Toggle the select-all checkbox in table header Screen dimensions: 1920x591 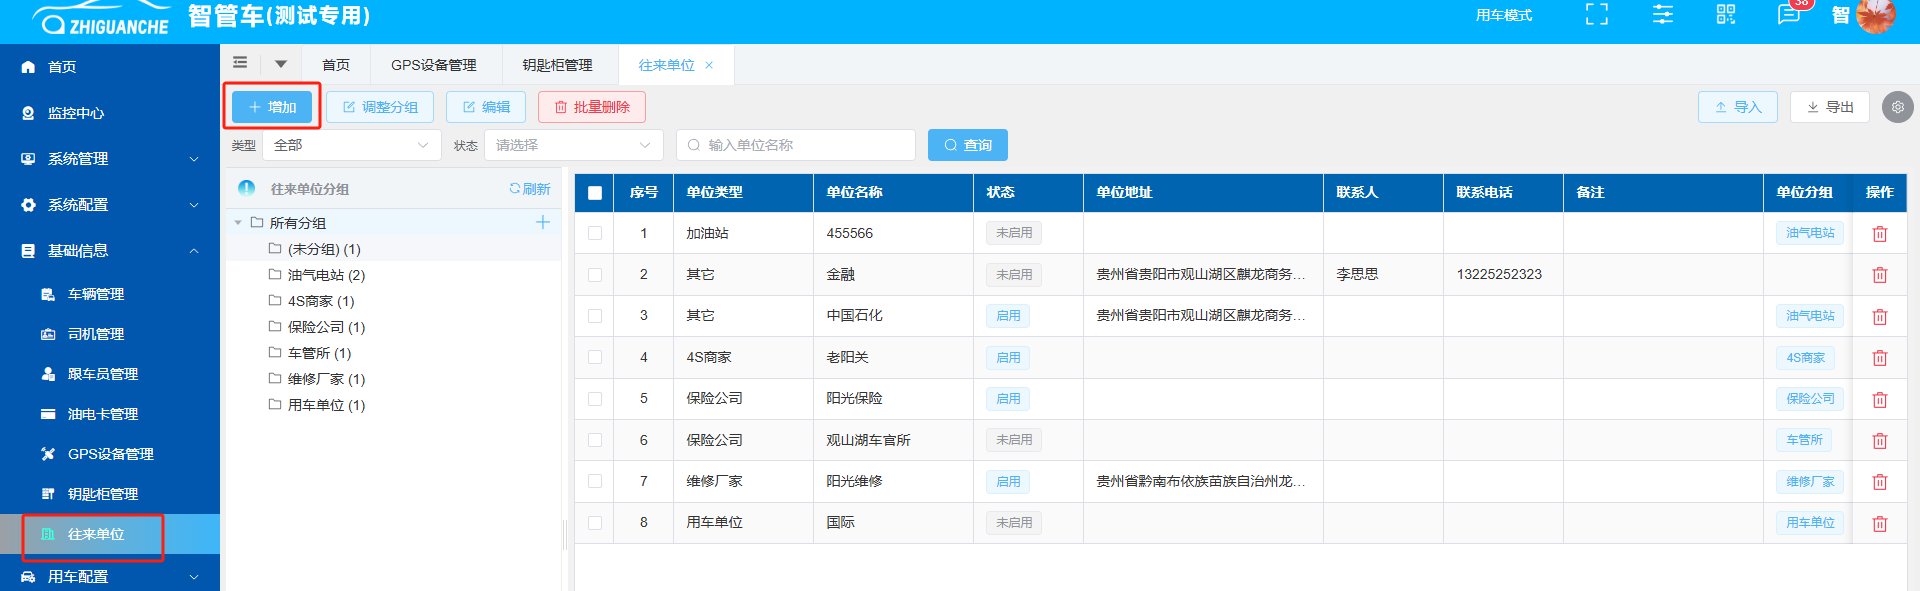(595, 193)
